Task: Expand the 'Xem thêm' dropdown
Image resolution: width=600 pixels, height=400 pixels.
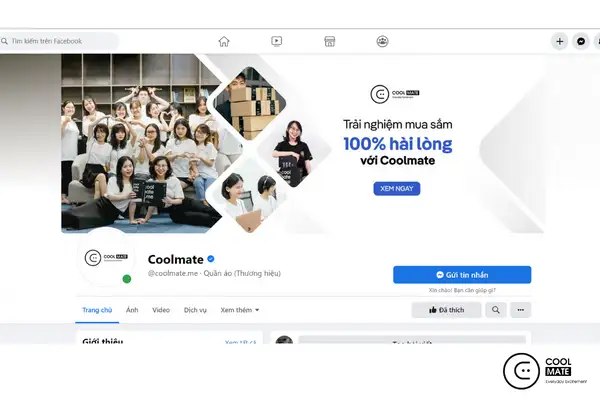Action: click(240, 310)
